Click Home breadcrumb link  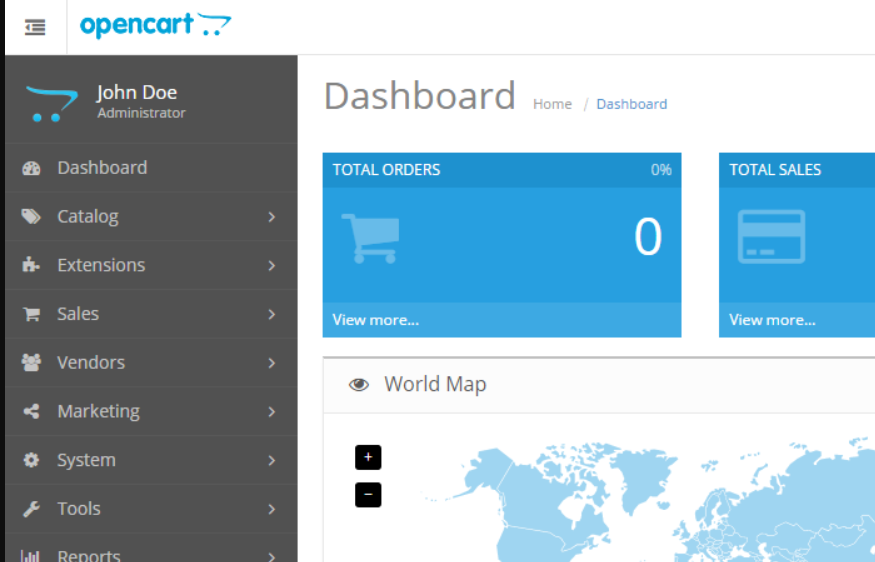pos(552,104)
